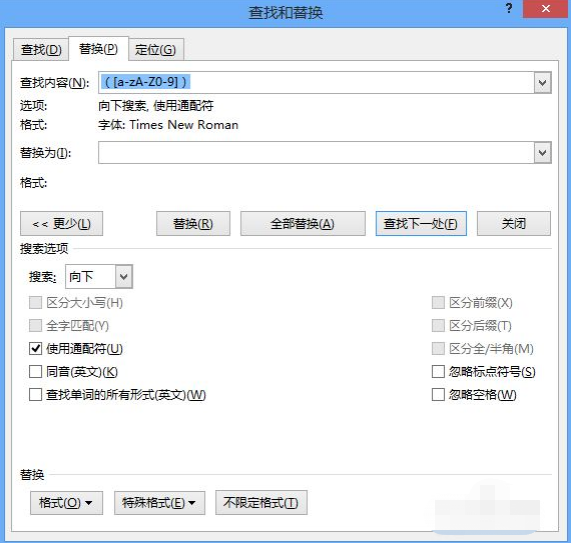Open the 格式(O) dropdown menu button

pyautogui.click(x=66, y=503)
